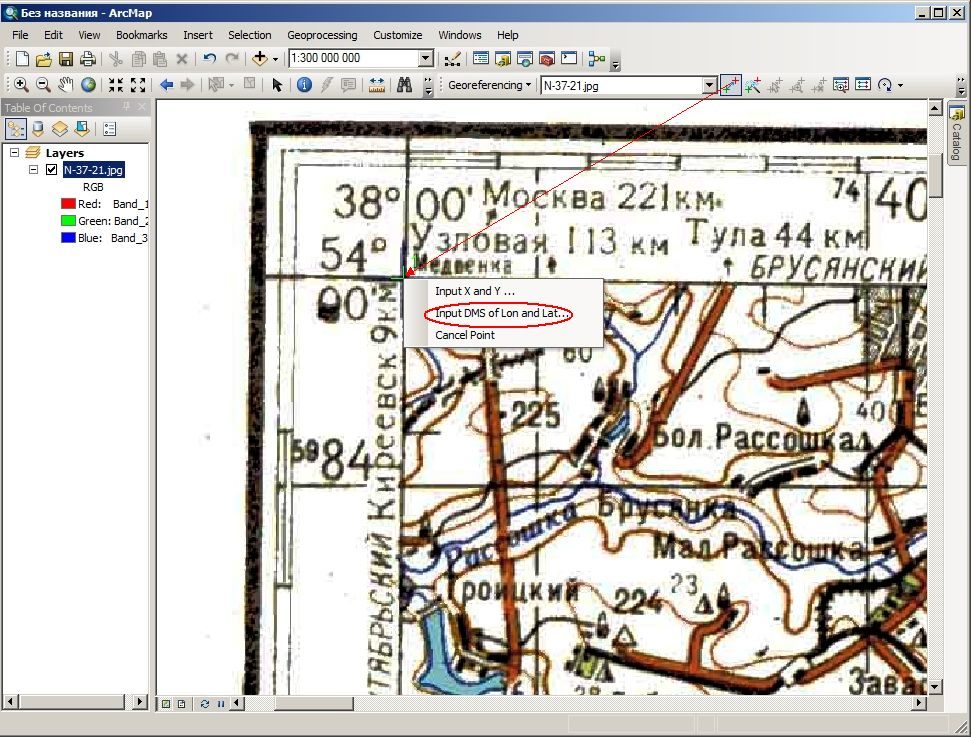Open the Identify tool
Screen dimensions: 971x737
304,85
